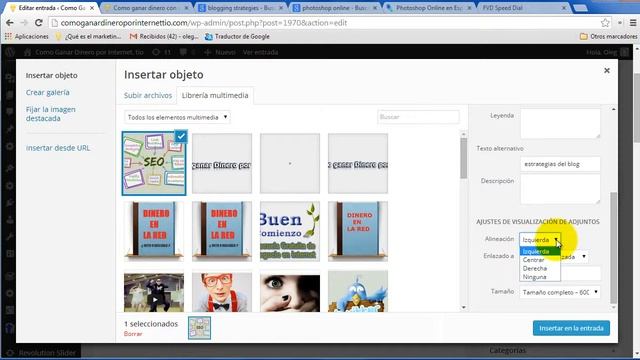Click the selected image preview in footer
This screenshot has height=360, width=640.
[199, 328]
